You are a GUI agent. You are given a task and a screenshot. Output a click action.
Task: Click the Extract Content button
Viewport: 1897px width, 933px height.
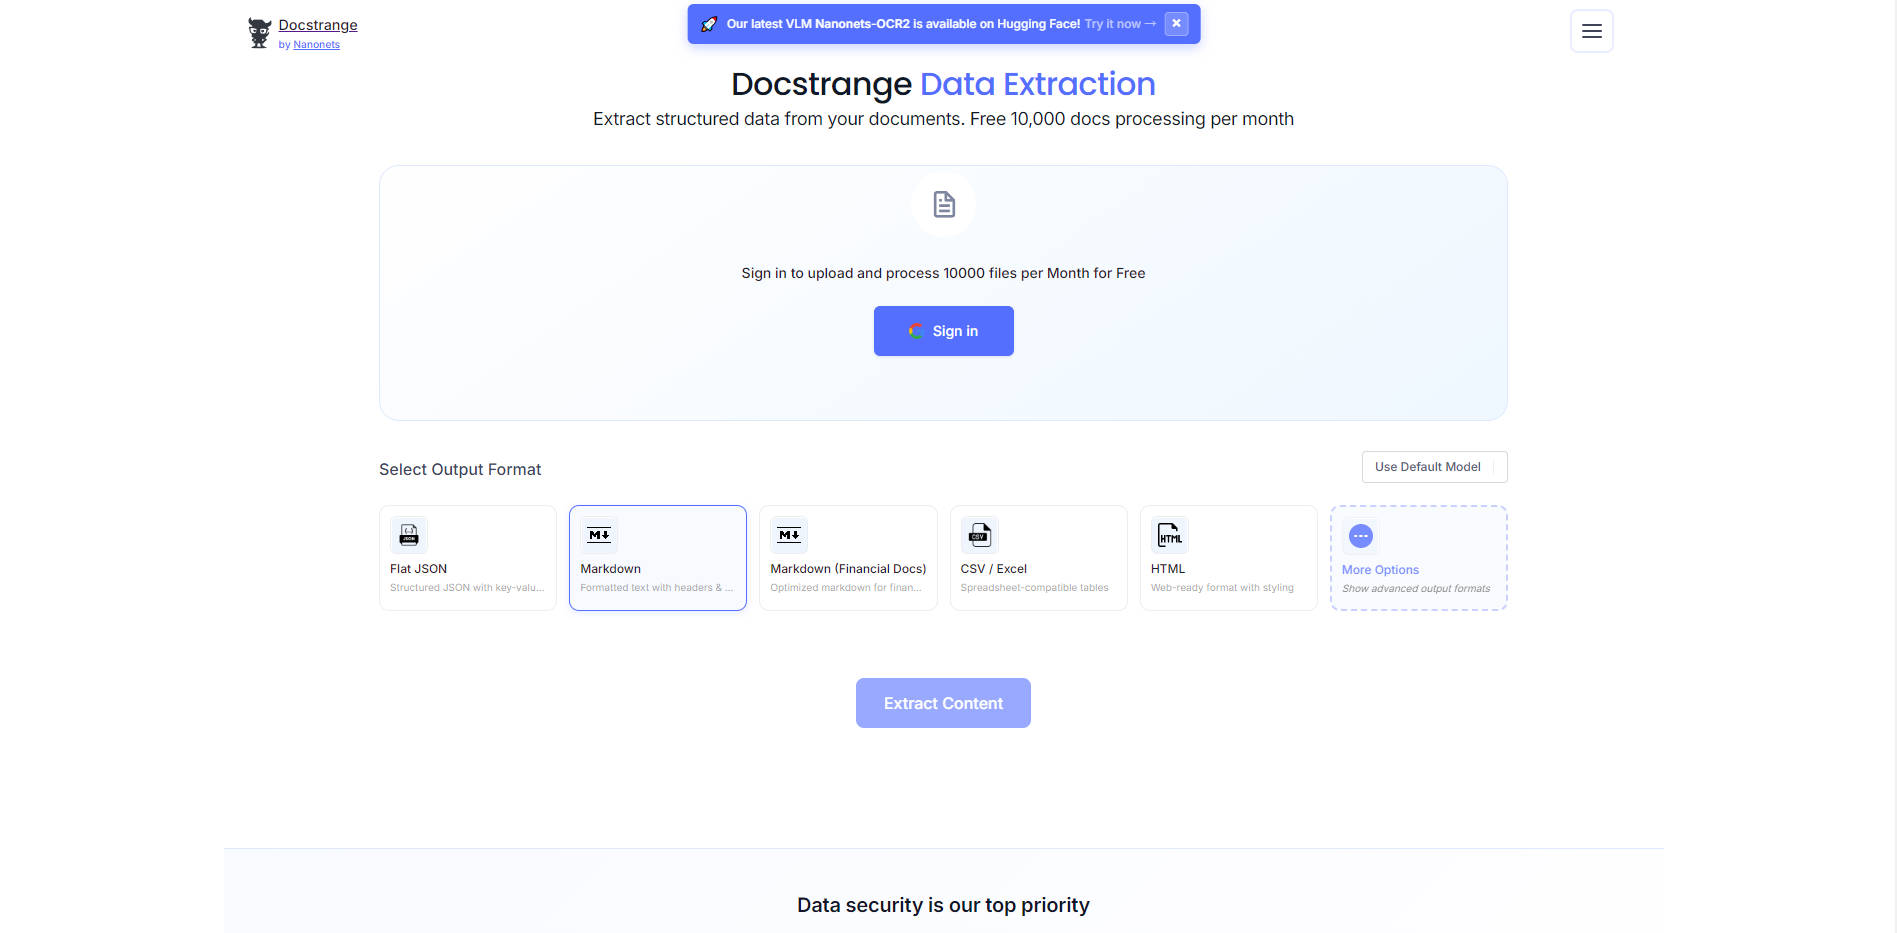point(943,703)
